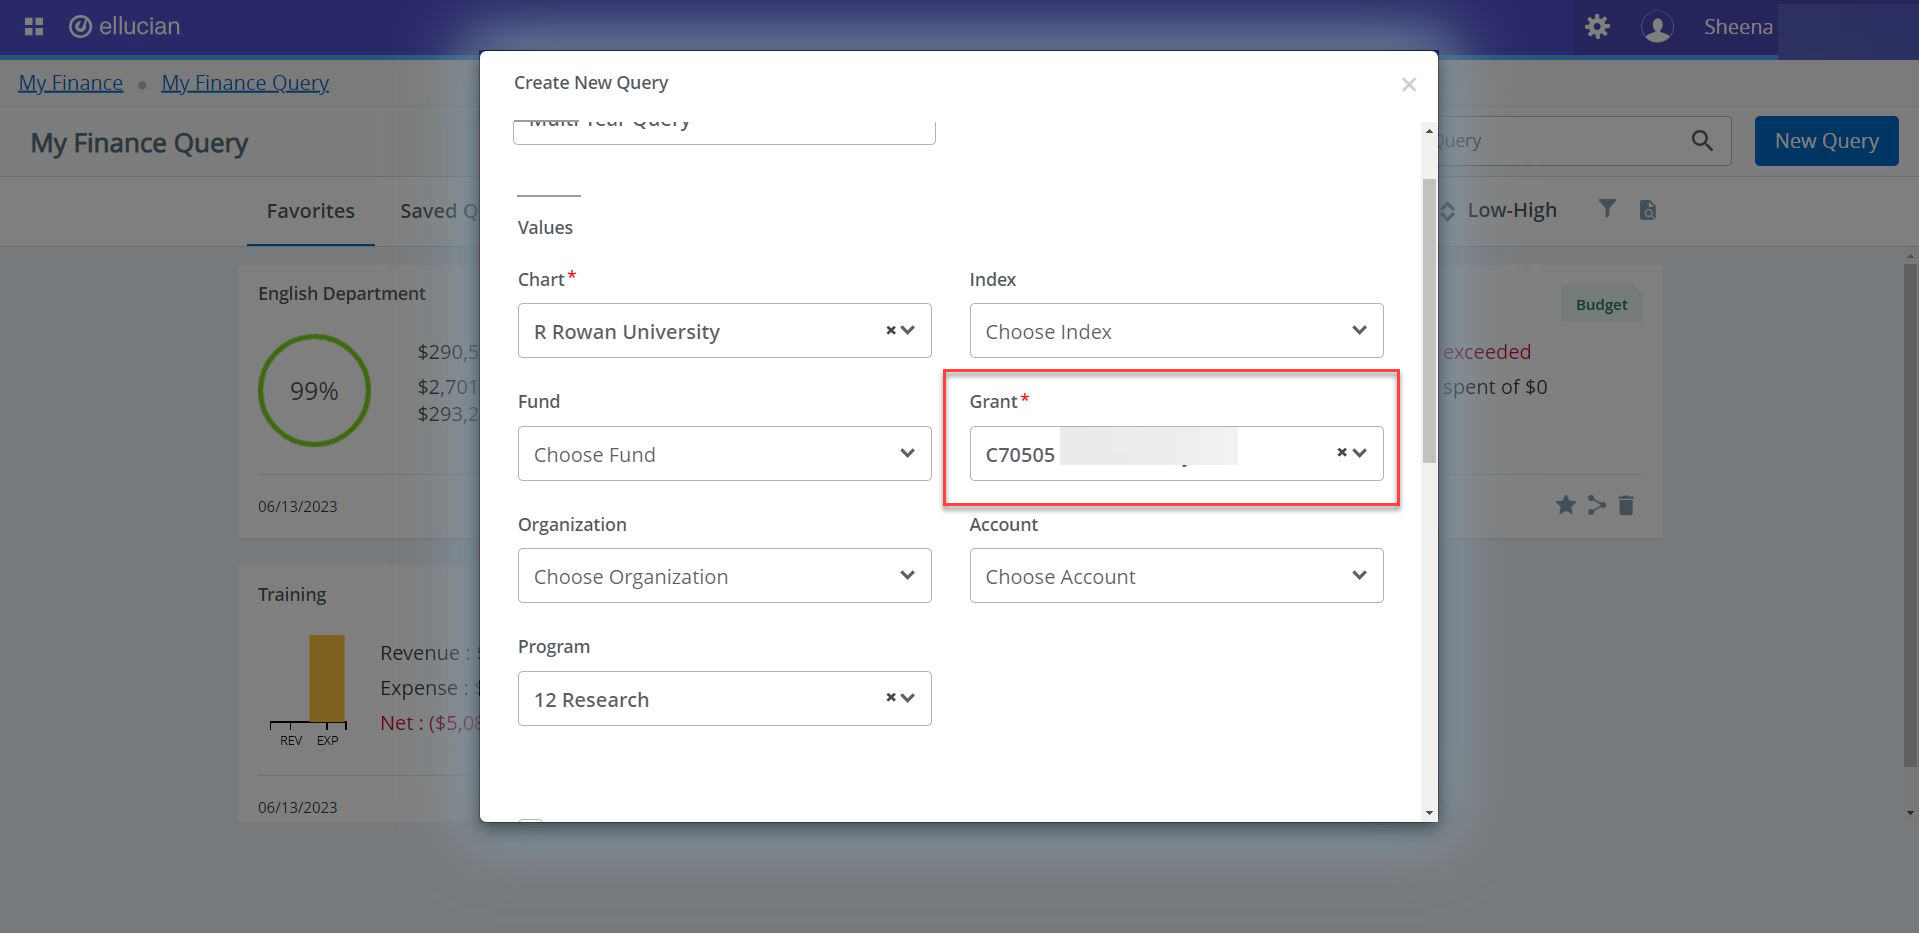
Task: Switch to the Favorites tab
Action: pos(311,211)
